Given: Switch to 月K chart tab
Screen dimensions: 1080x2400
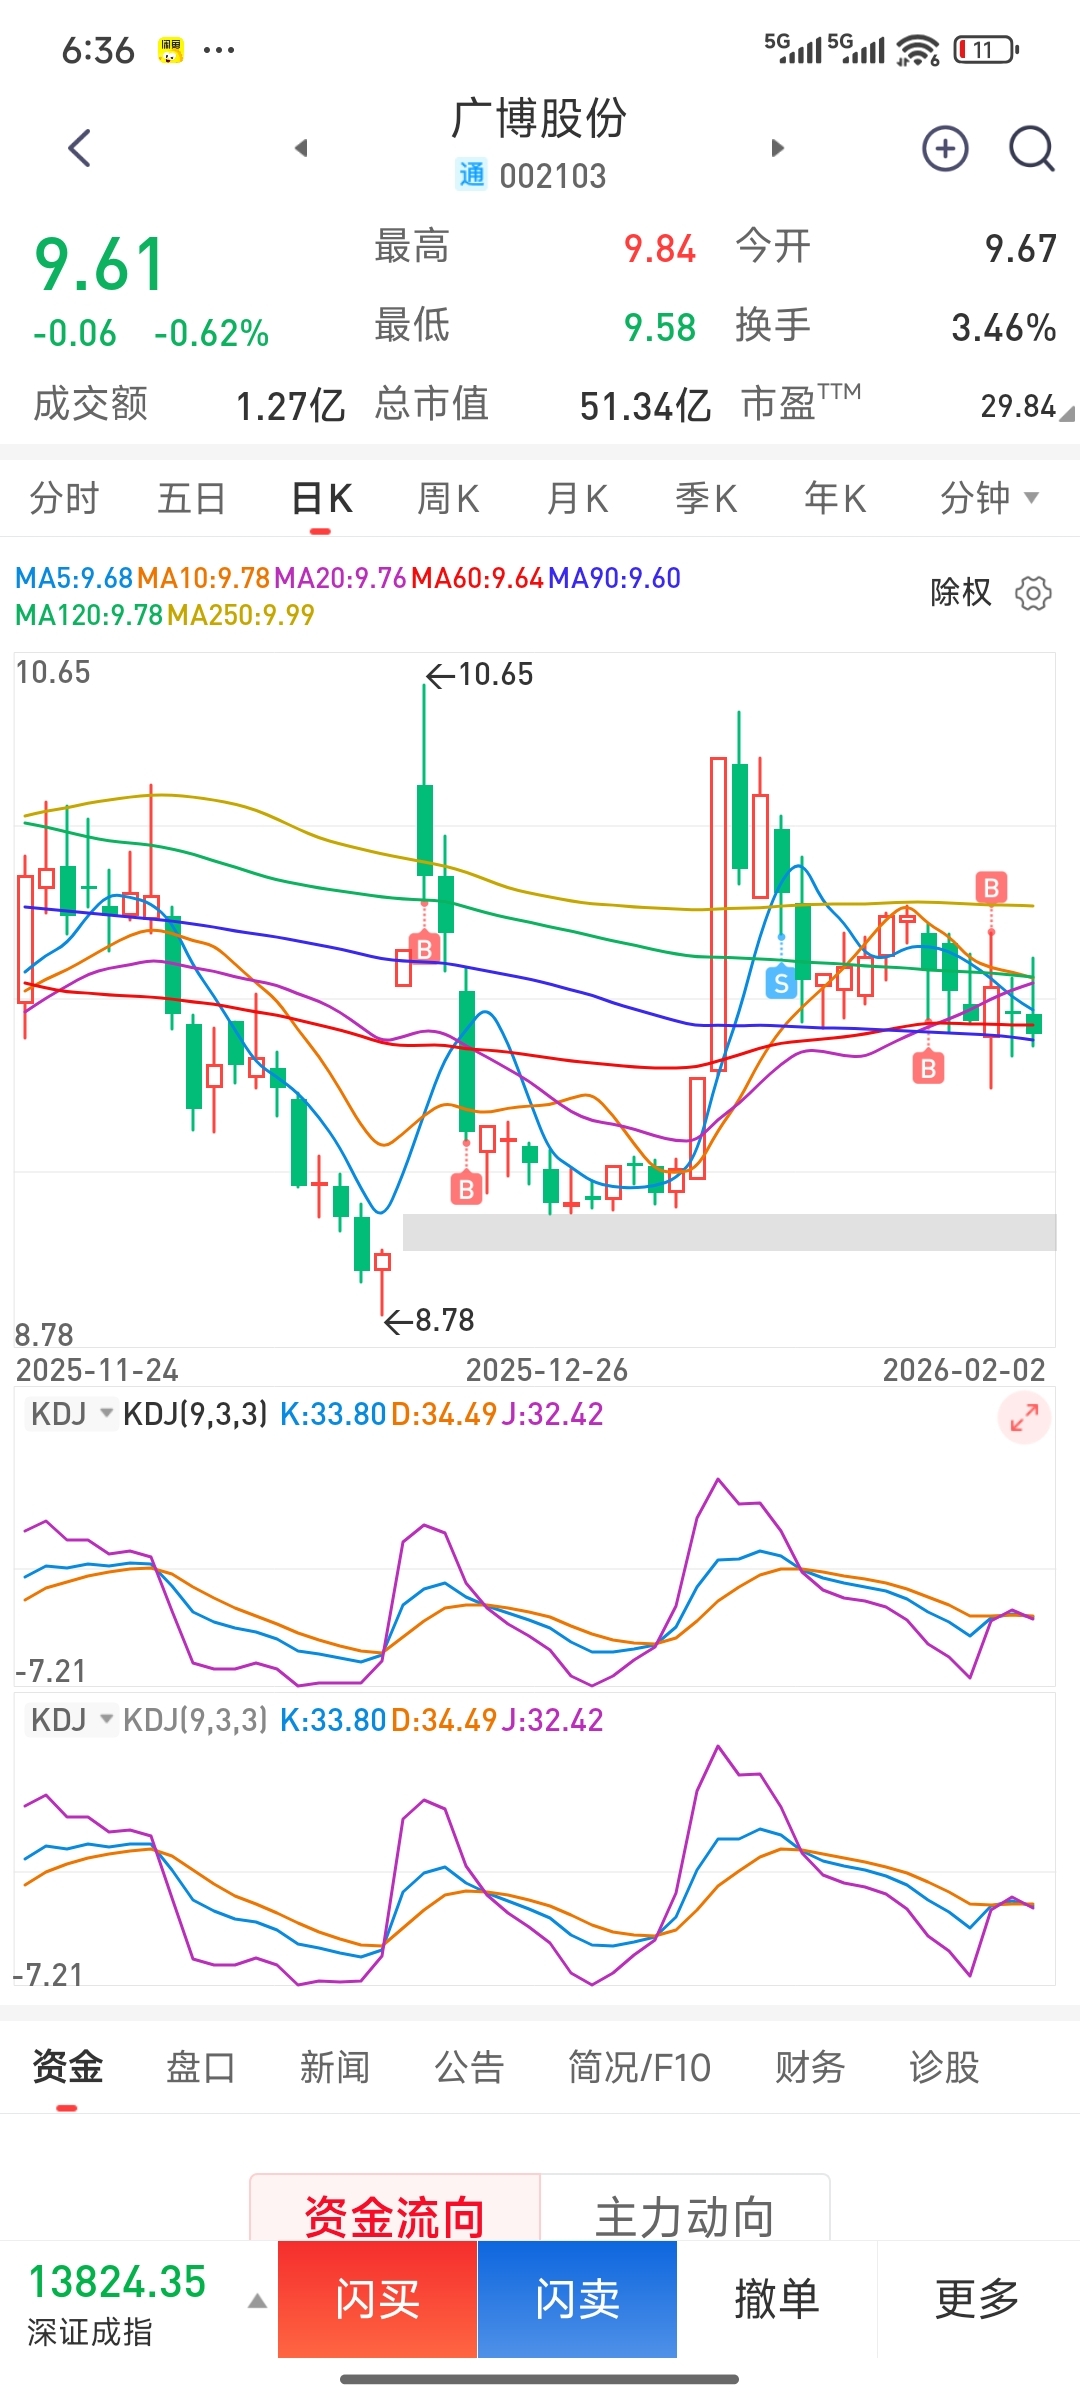Looking at the screenshot, I should pos(577,498).
